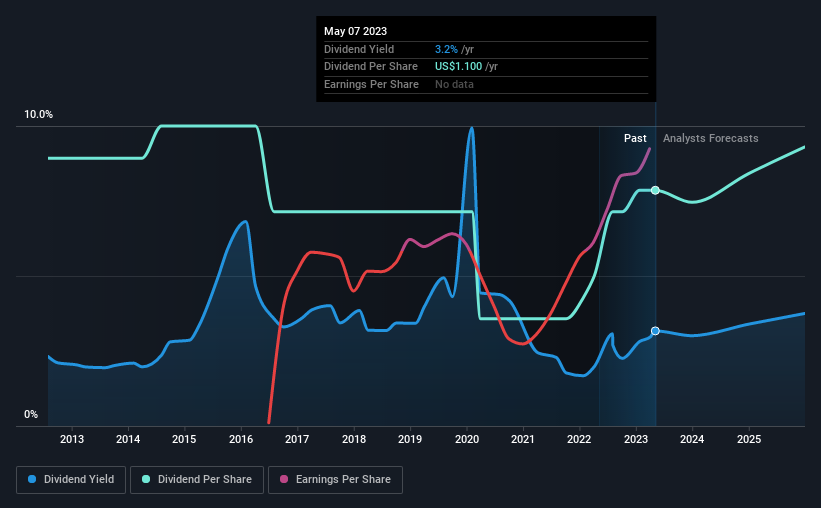
Task: Click the 'May 07 2023' tooltip date
Action: [x=356, y=31]
